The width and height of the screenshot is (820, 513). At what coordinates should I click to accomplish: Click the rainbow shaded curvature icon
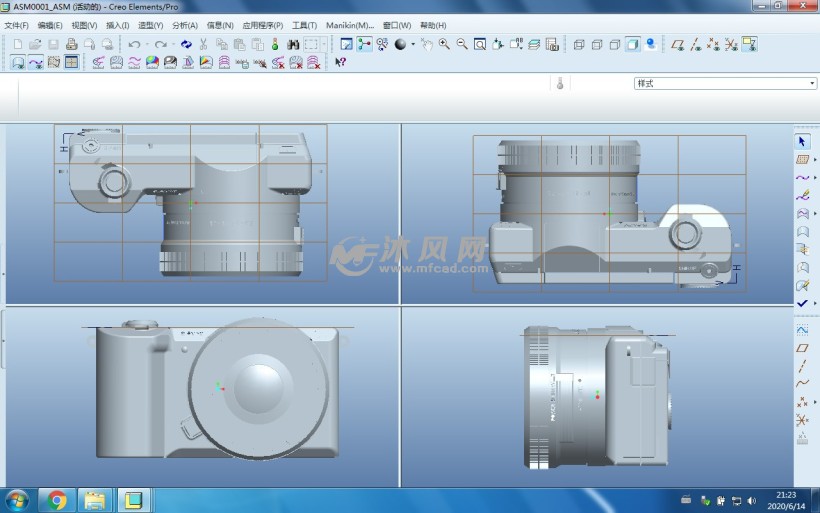[x=152, y=62]
